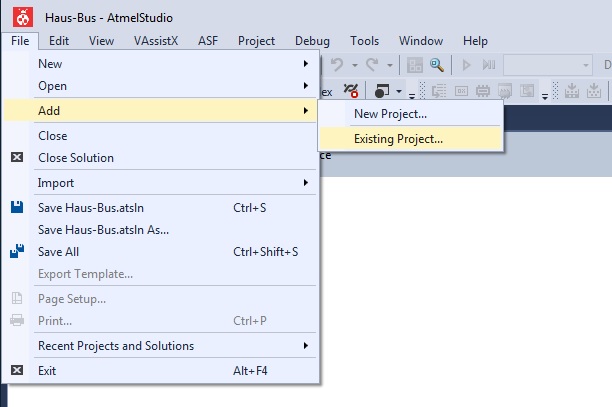This screenshot has width=612, height=407.
Task: Choose Existing Project... from Add submenu
Action: 411,139
